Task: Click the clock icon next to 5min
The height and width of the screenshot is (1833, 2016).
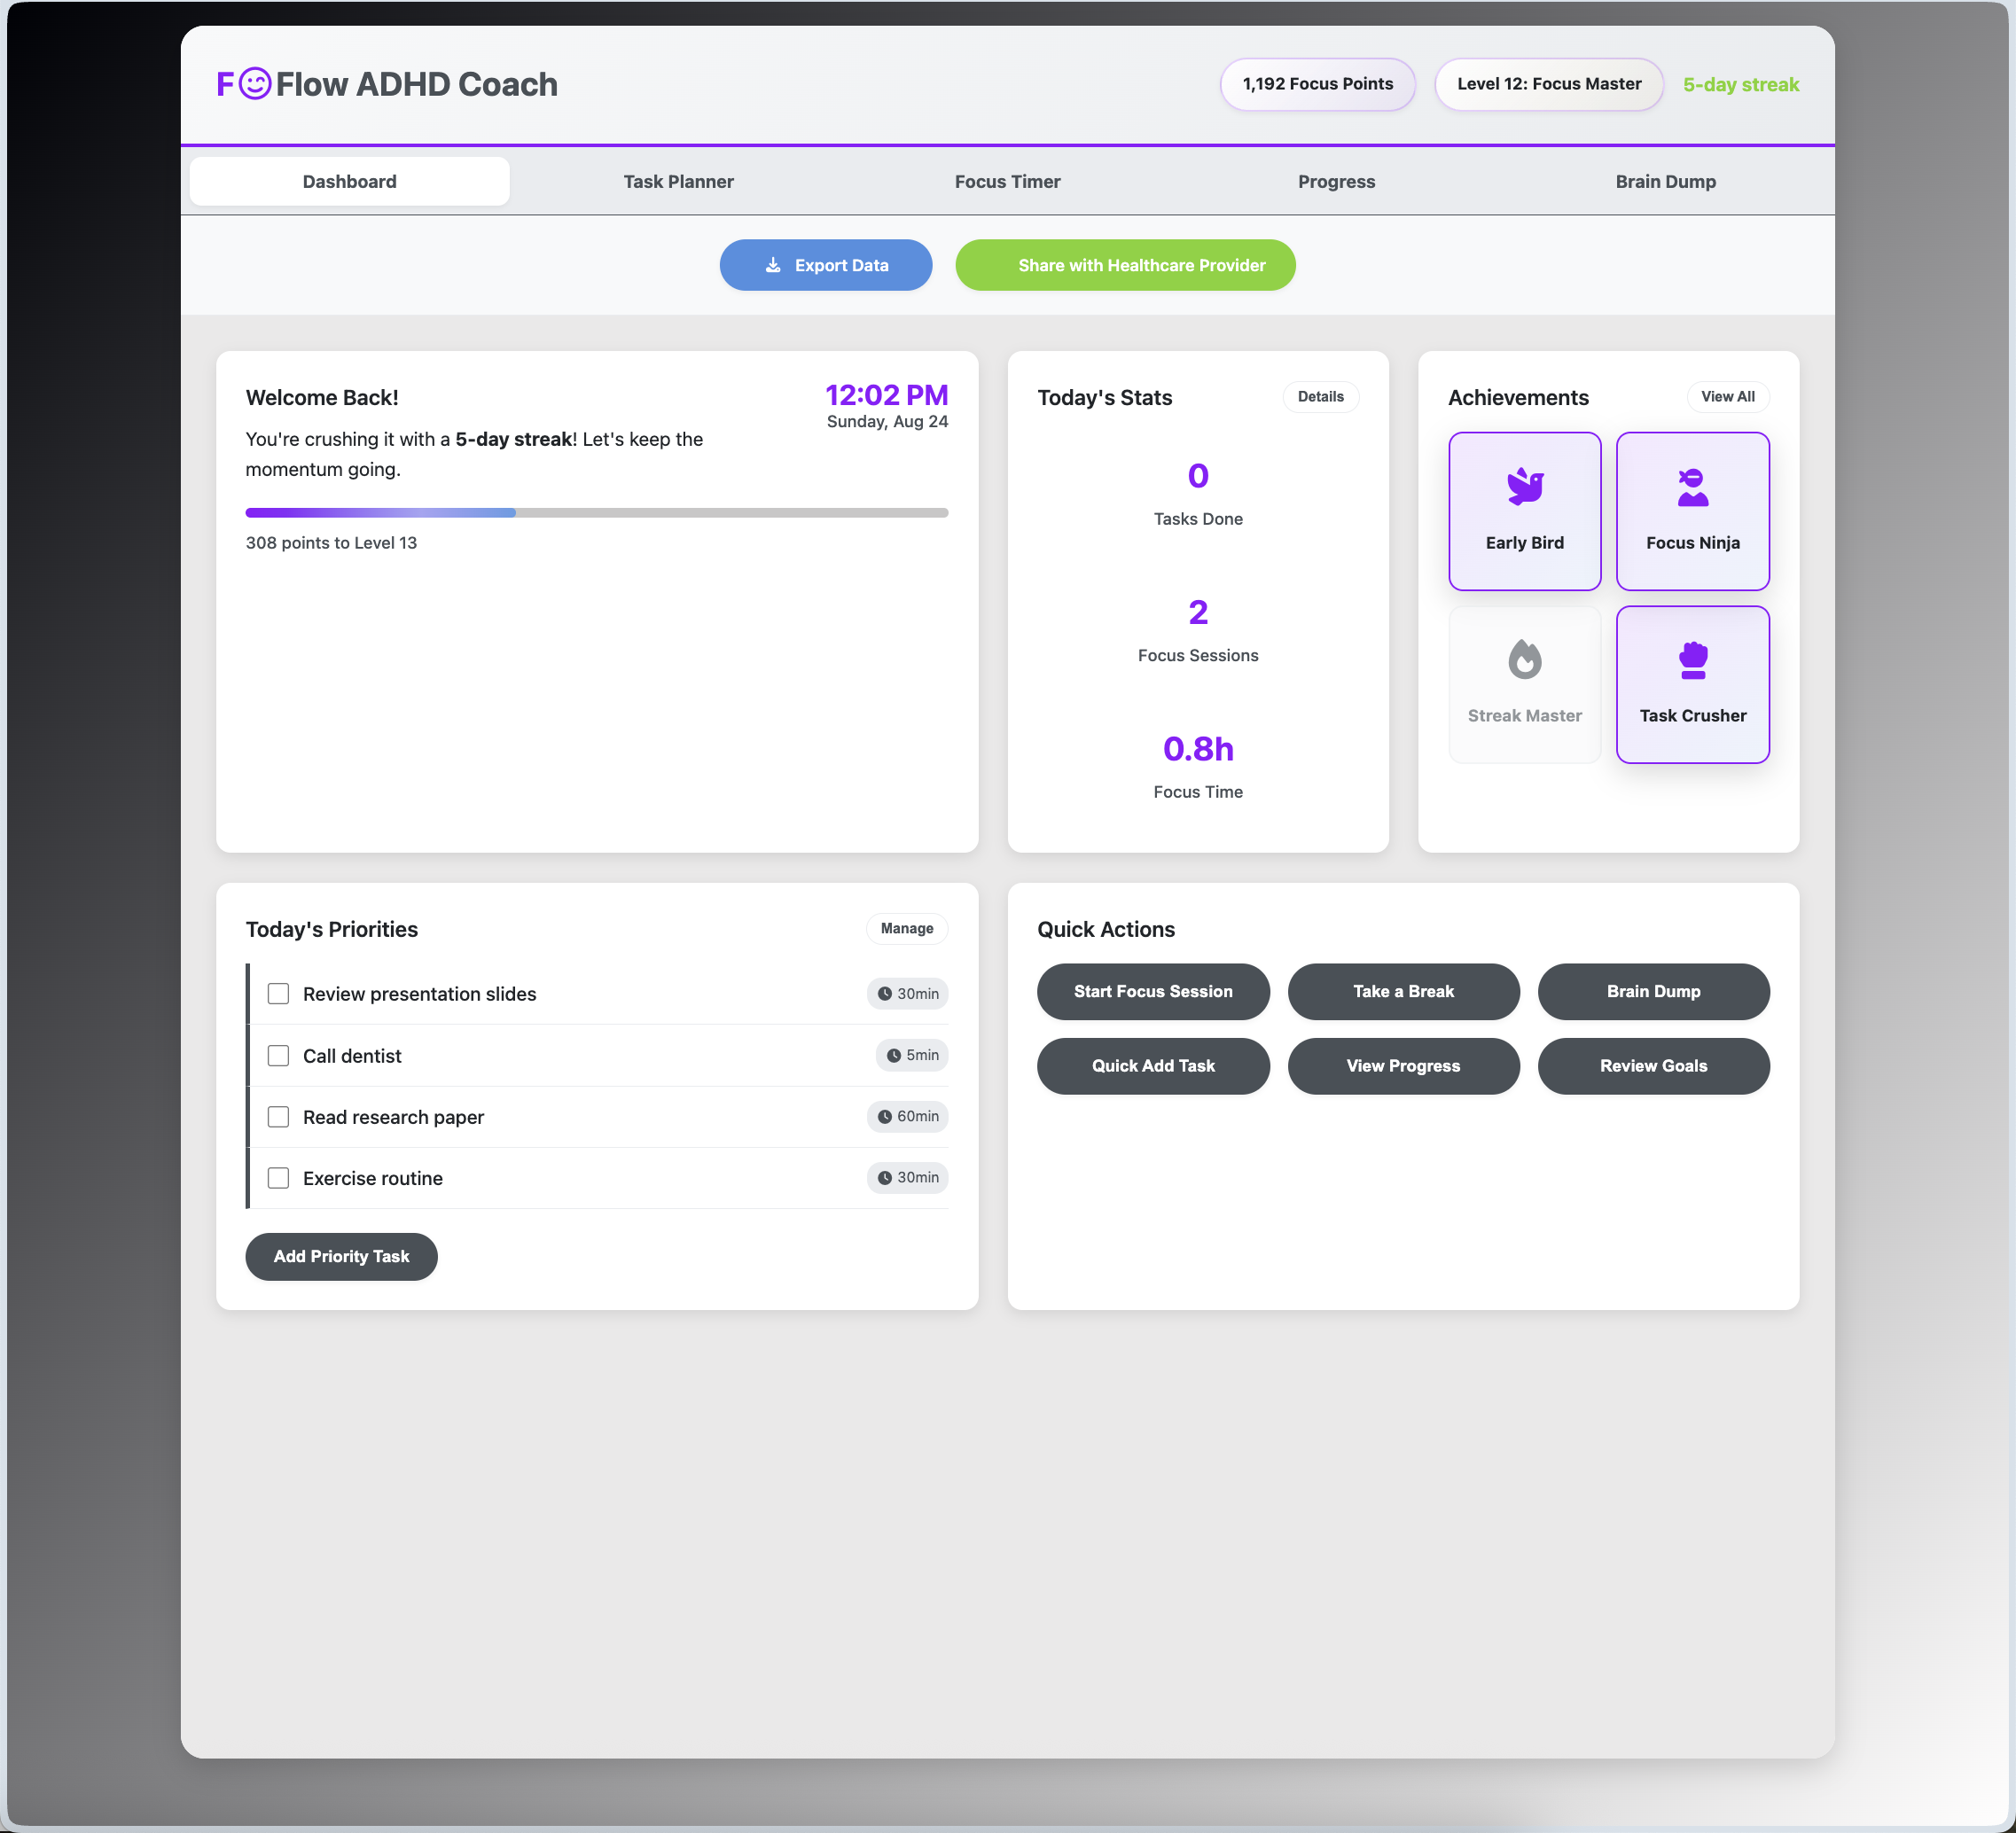Action: 893,1055
